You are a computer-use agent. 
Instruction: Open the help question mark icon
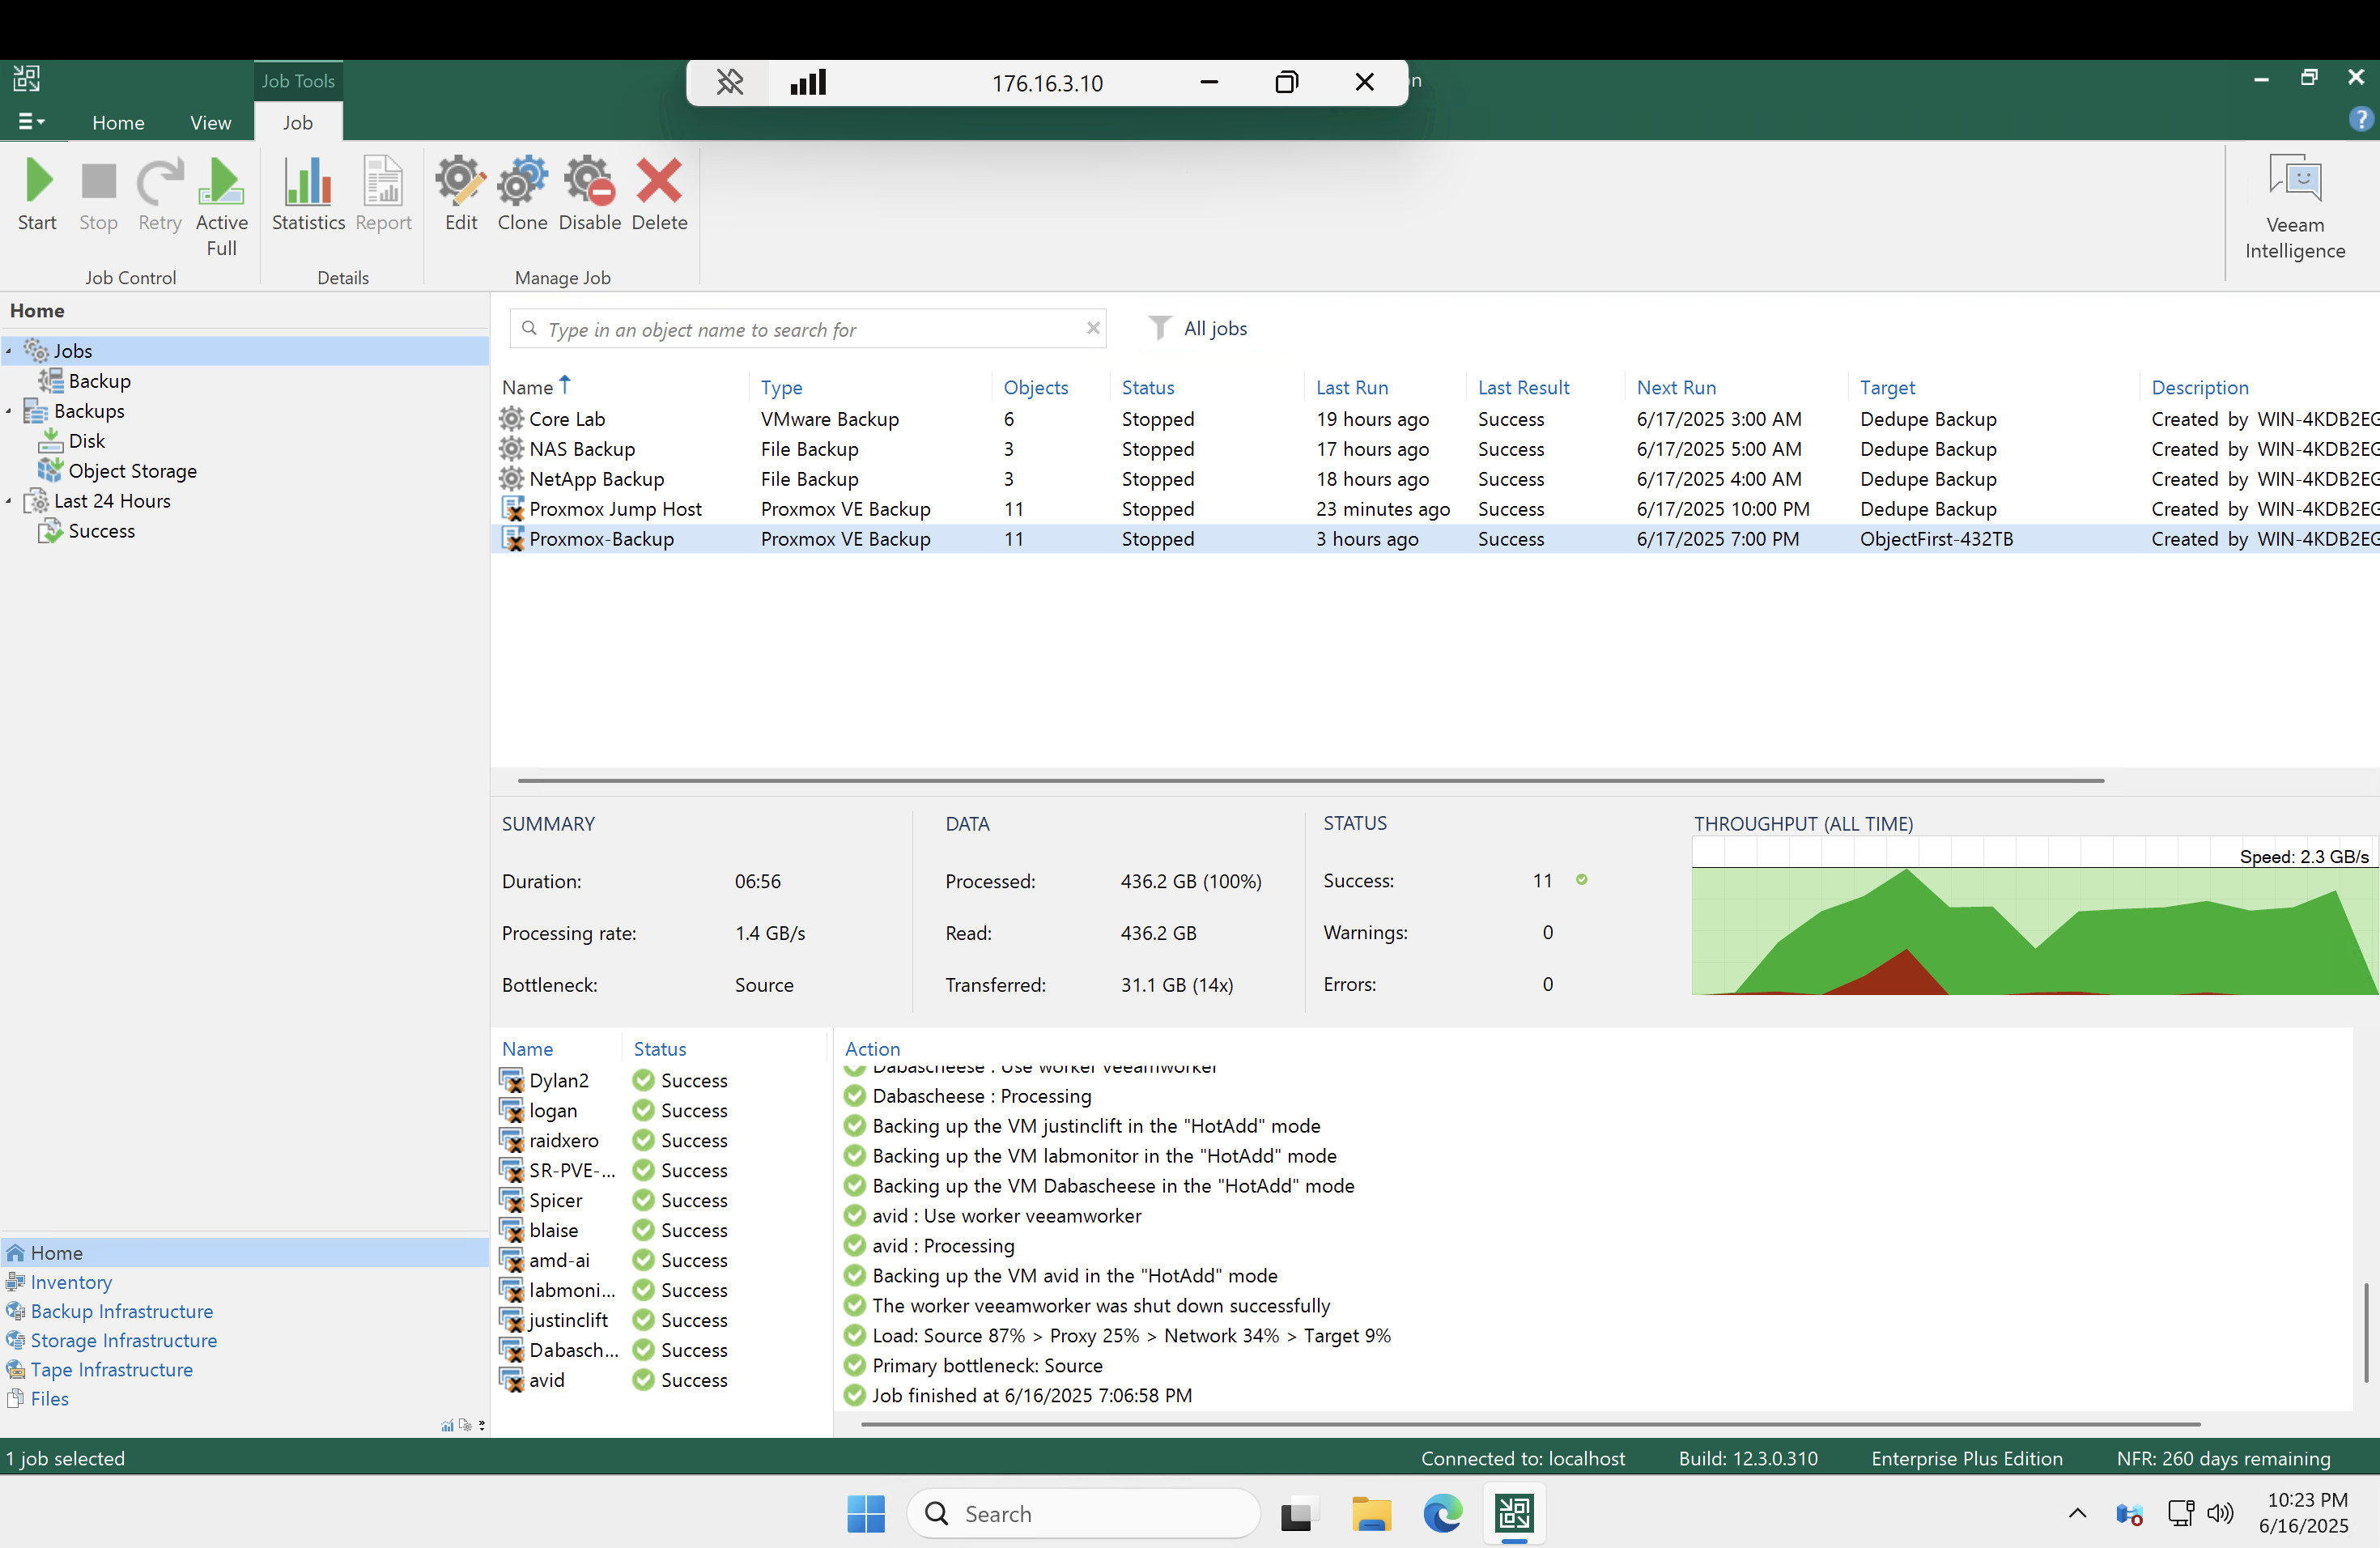2360,120
